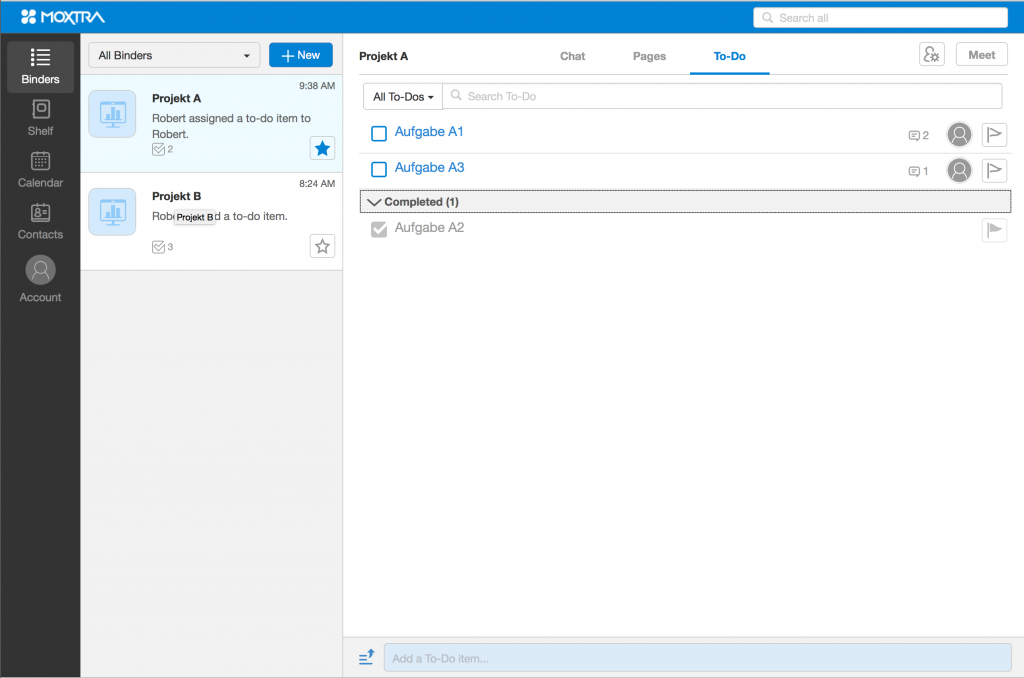Screen dimensions: 1024x678
Task: View assignee avatar of Aufgabe A3
Action: point(959,170)
